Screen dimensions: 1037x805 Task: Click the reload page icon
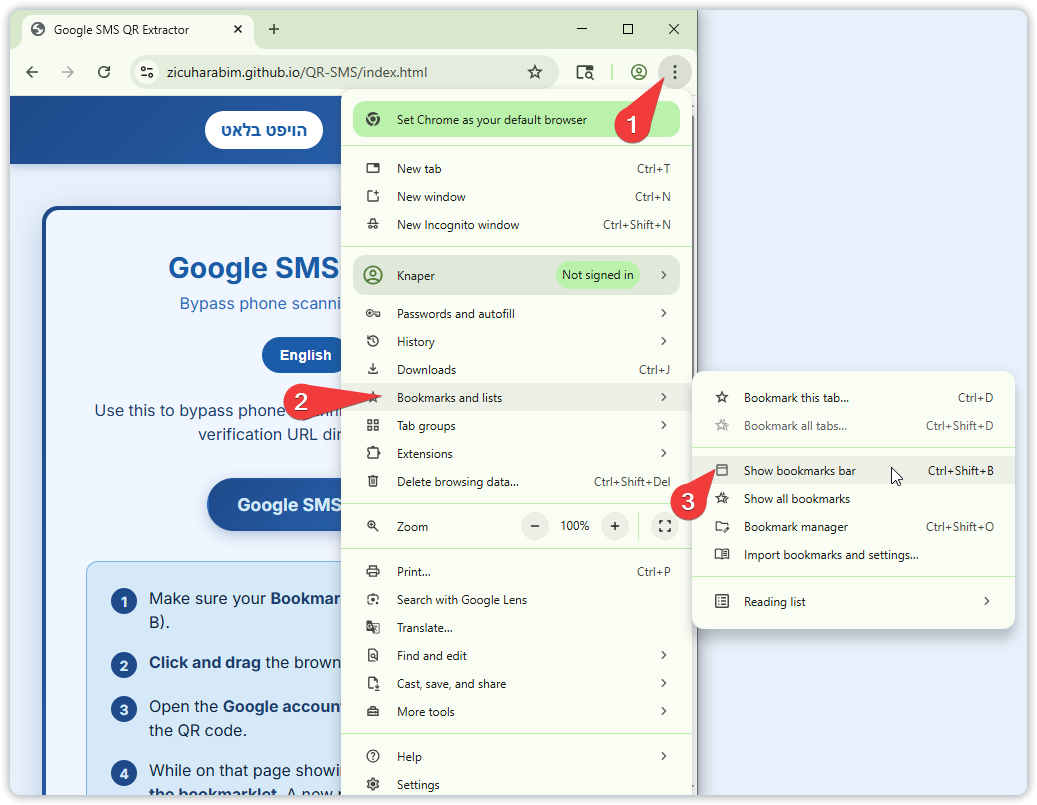coord(104,72)
